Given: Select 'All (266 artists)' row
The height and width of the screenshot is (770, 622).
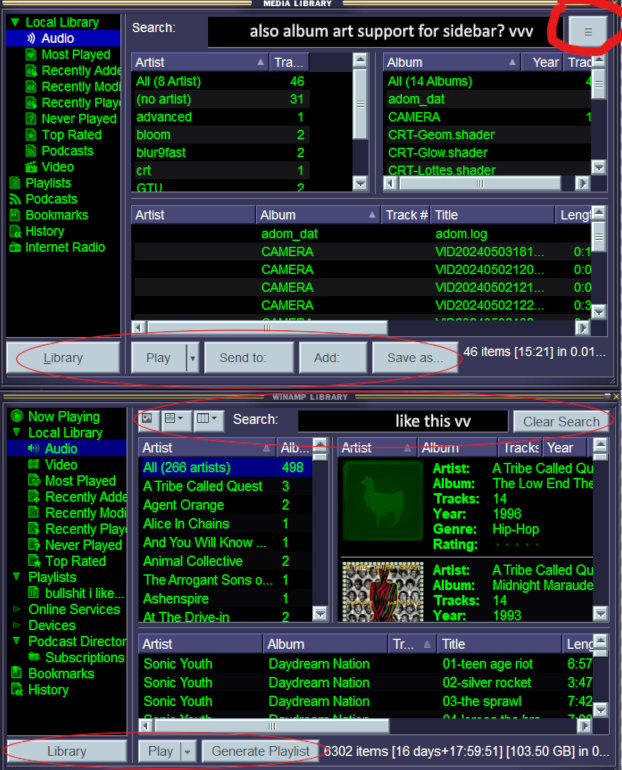Looking at the screenshot, I should [x=226, y=468].
